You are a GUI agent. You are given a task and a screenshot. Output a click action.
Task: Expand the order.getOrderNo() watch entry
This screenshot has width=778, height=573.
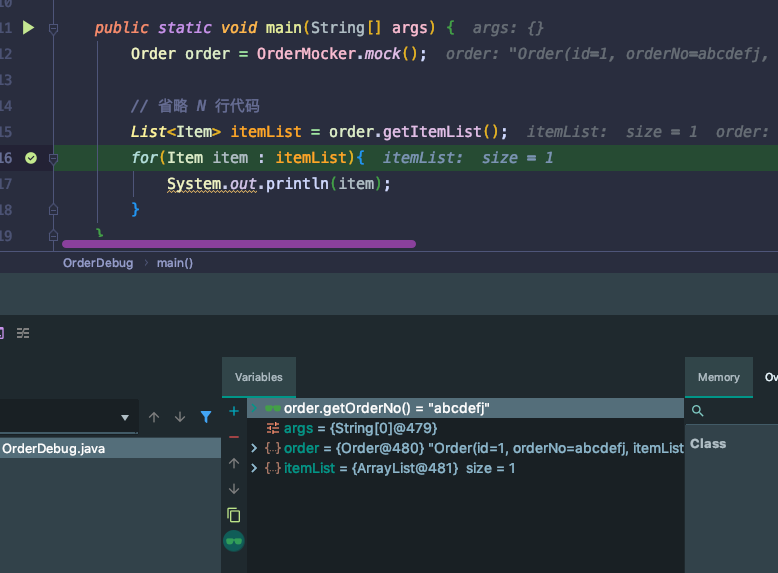pos(254,408)
